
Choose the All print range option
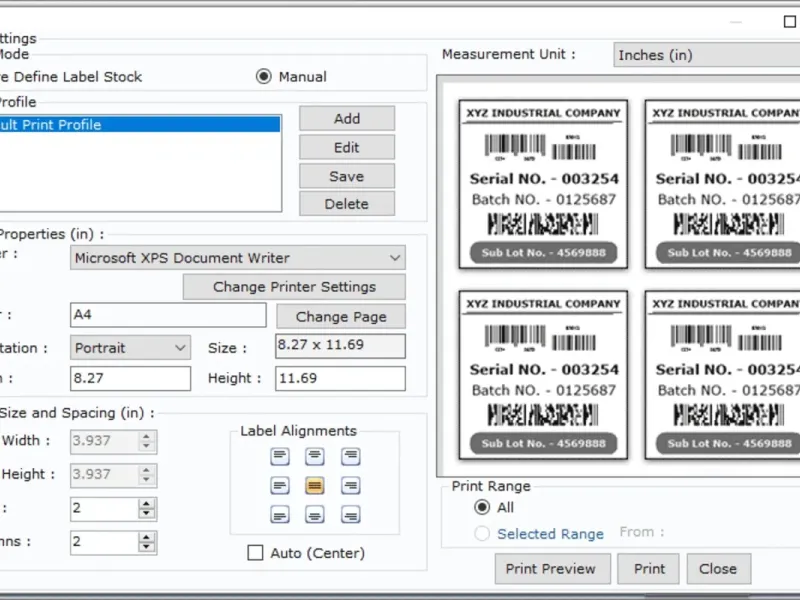(x=483, y=508)
